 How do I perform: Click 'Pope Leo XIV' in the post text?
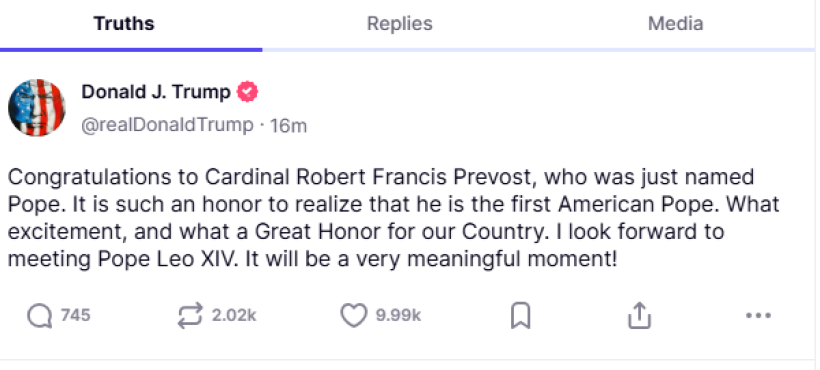click(168, 259)
